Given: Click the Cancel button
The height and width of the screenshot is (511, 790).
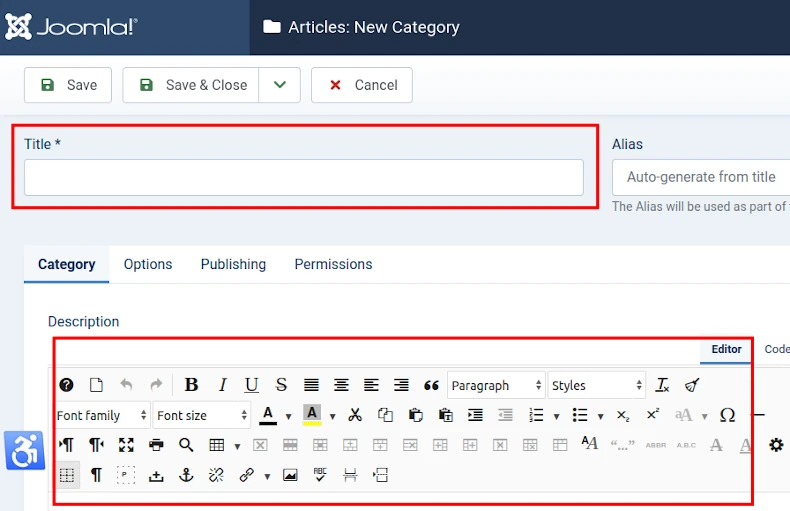Looking at the screenshot, I should tap(362, 85).
